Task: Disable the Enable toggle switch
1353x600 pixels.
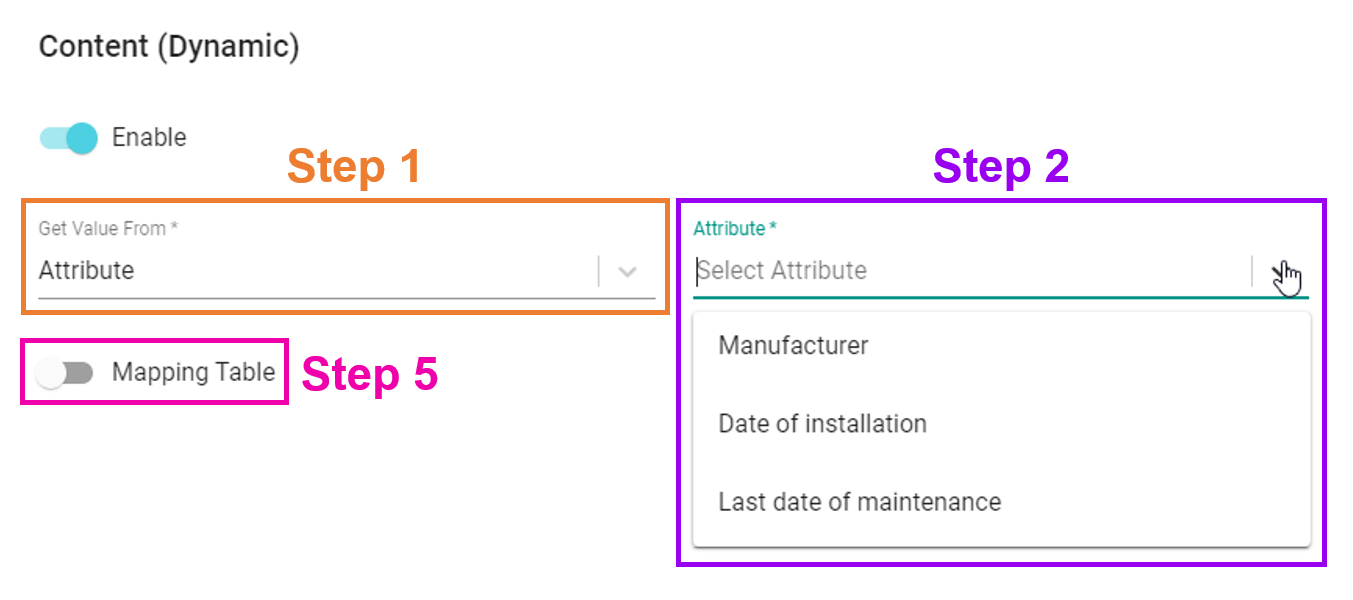Action: (69, 138)
